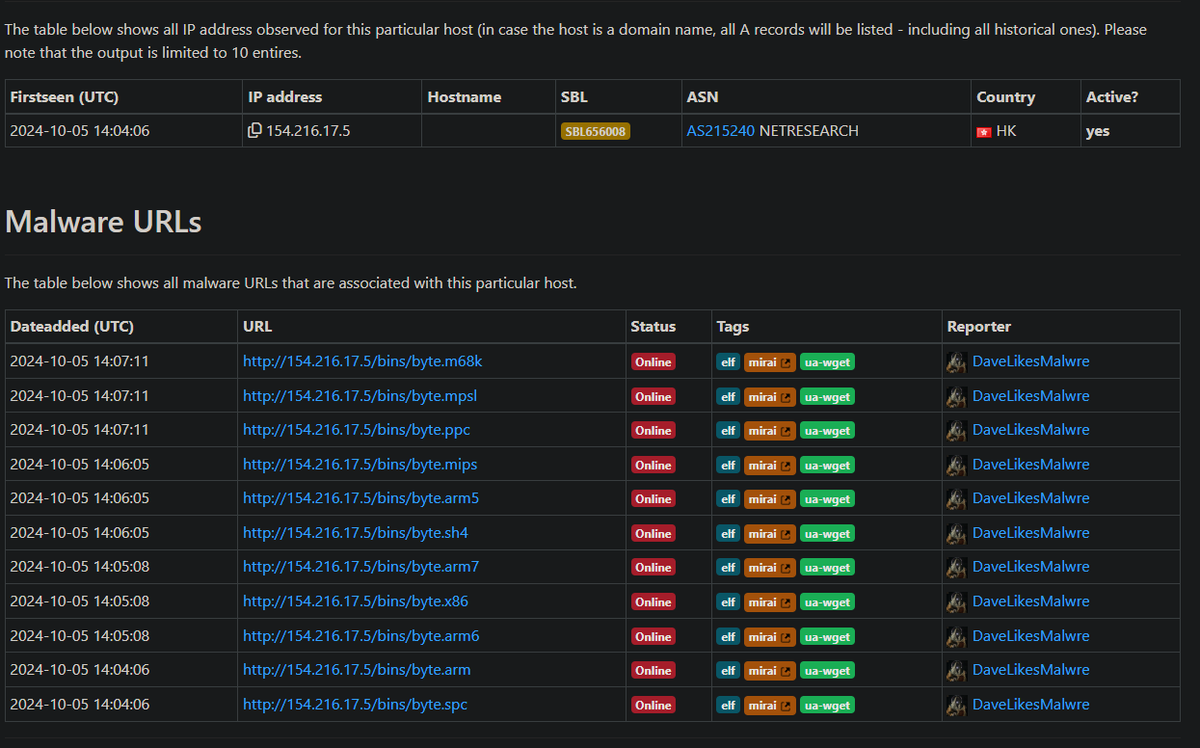Open DaveLikesMalwre reporter in byte.m68k row

[x=1031, y=361]
